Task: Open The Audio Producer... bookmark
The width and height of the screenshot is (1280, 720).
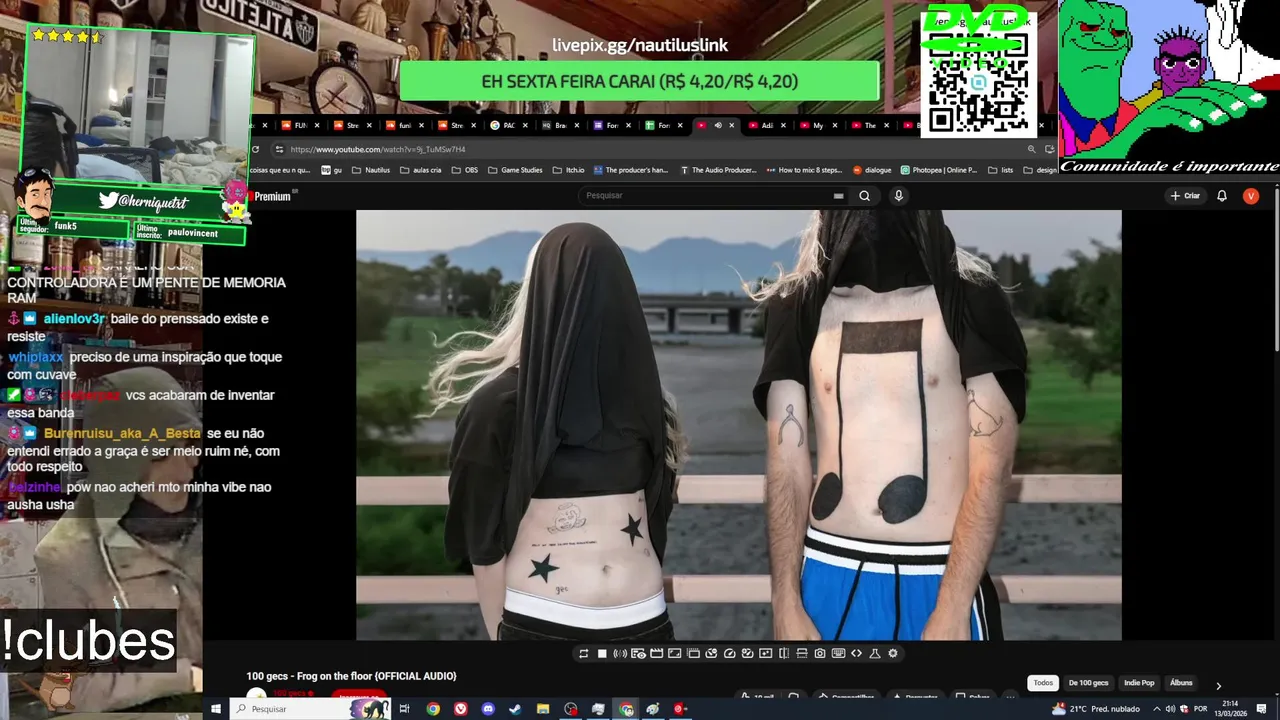Action: click(x=718, y=170)
